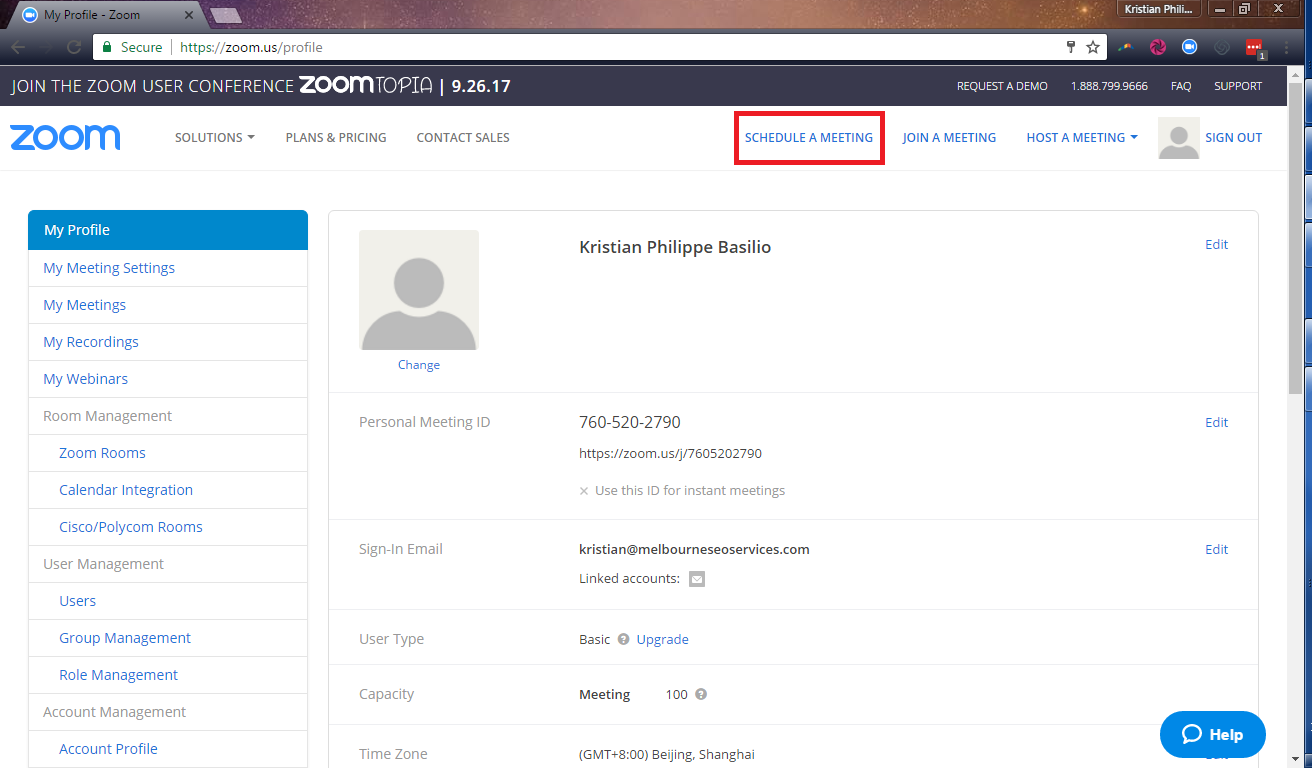Image resolution: width=1312 pixels, height=768 pixels.
Task: Click Join a Meeting
Action: coord(949,138)
